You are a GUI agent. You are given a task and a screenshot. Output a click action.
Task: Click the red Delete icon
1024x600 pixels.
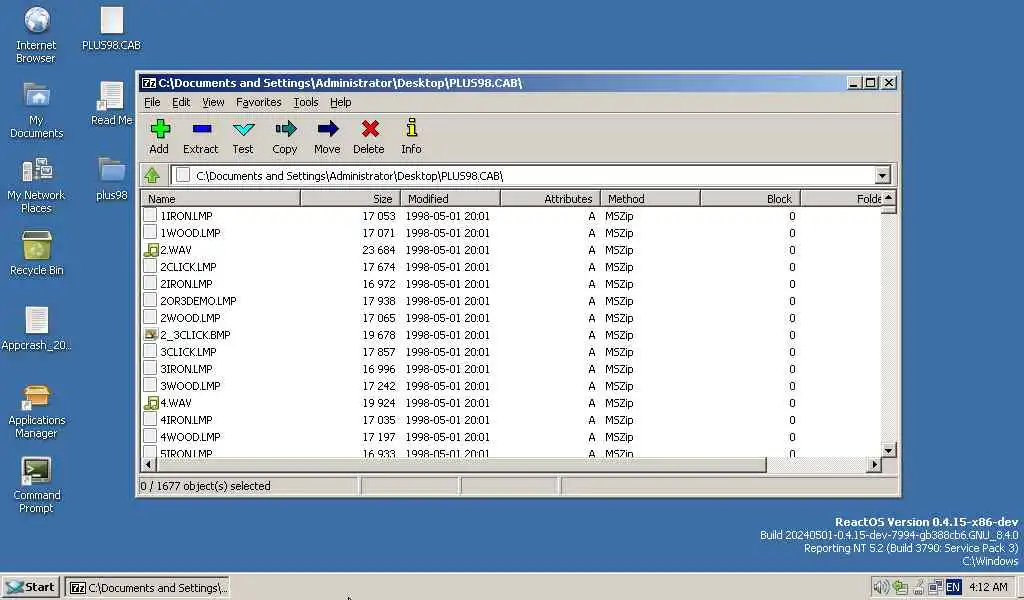370,129
